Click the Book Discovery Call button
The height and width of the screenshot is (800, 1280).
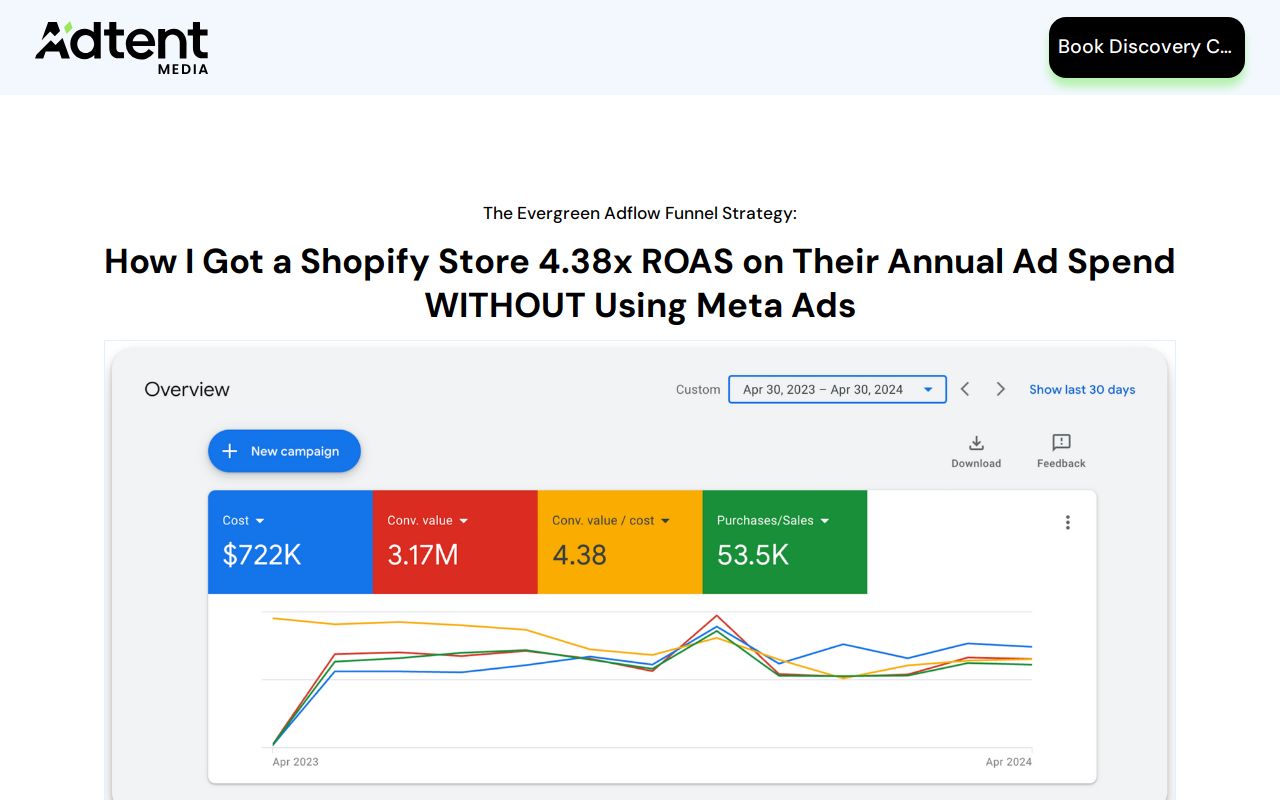point(1146,46)
